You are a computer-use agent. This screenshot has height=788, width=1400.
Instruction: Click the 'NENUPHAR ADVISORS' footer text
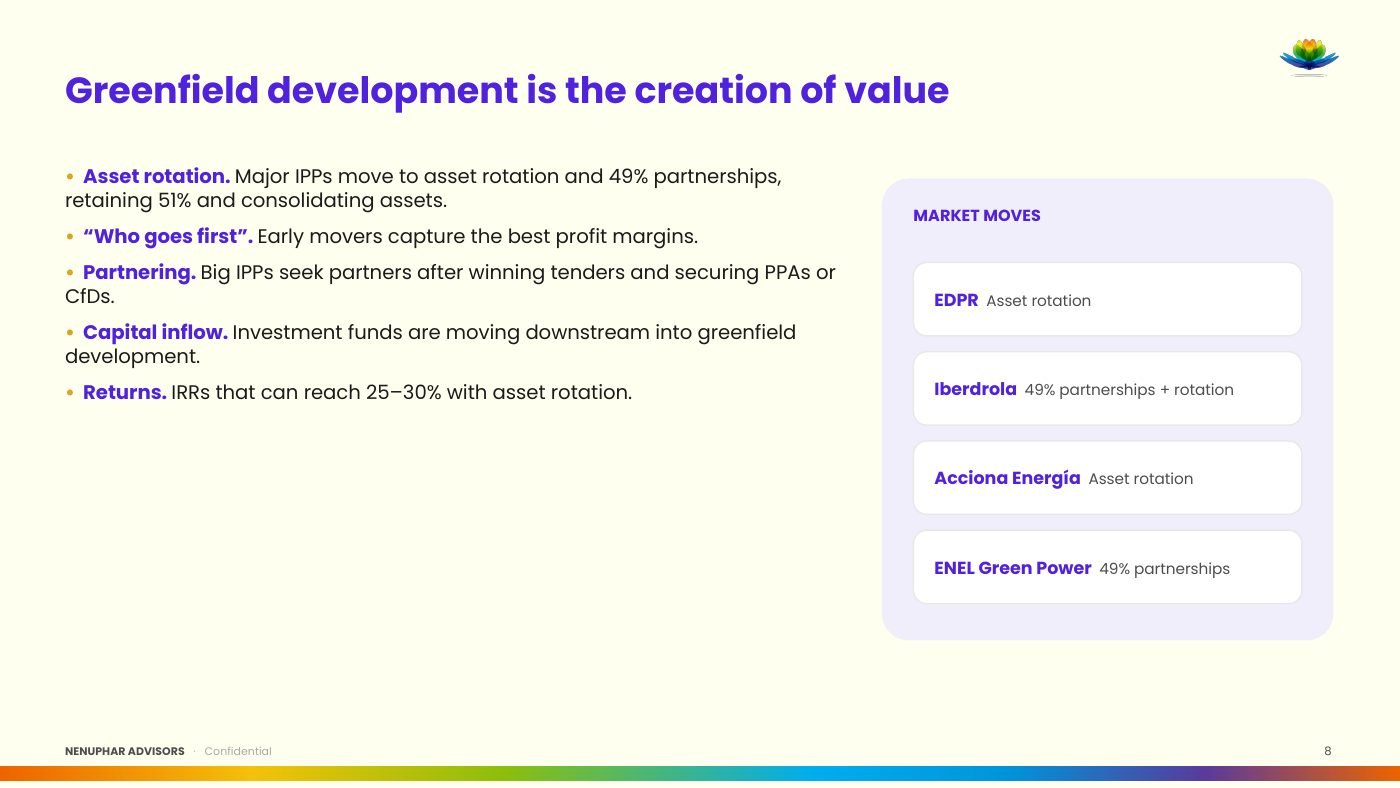pyautogui.click(x=125, y=751)
